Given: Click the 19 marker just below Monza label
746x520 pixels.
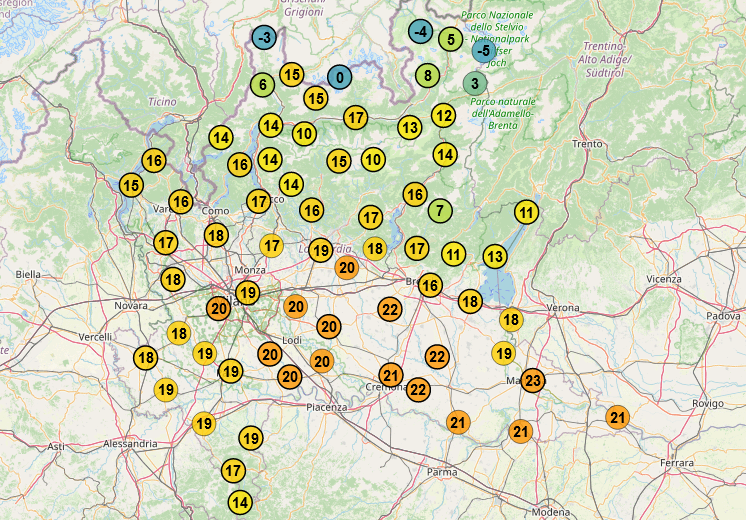Looking at the screenshot, I should click(247, 292).
